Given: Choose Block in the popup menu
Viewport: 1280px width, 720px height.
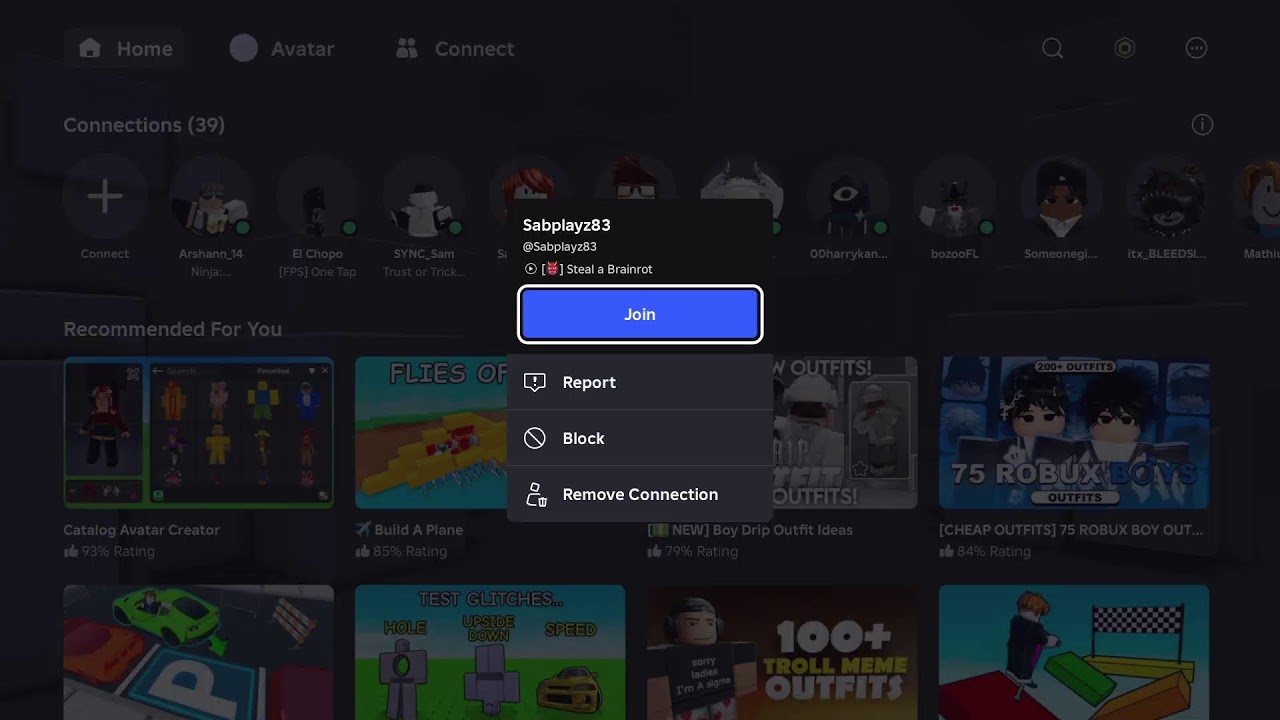Looking at the screenshot, I should [640, 438].
